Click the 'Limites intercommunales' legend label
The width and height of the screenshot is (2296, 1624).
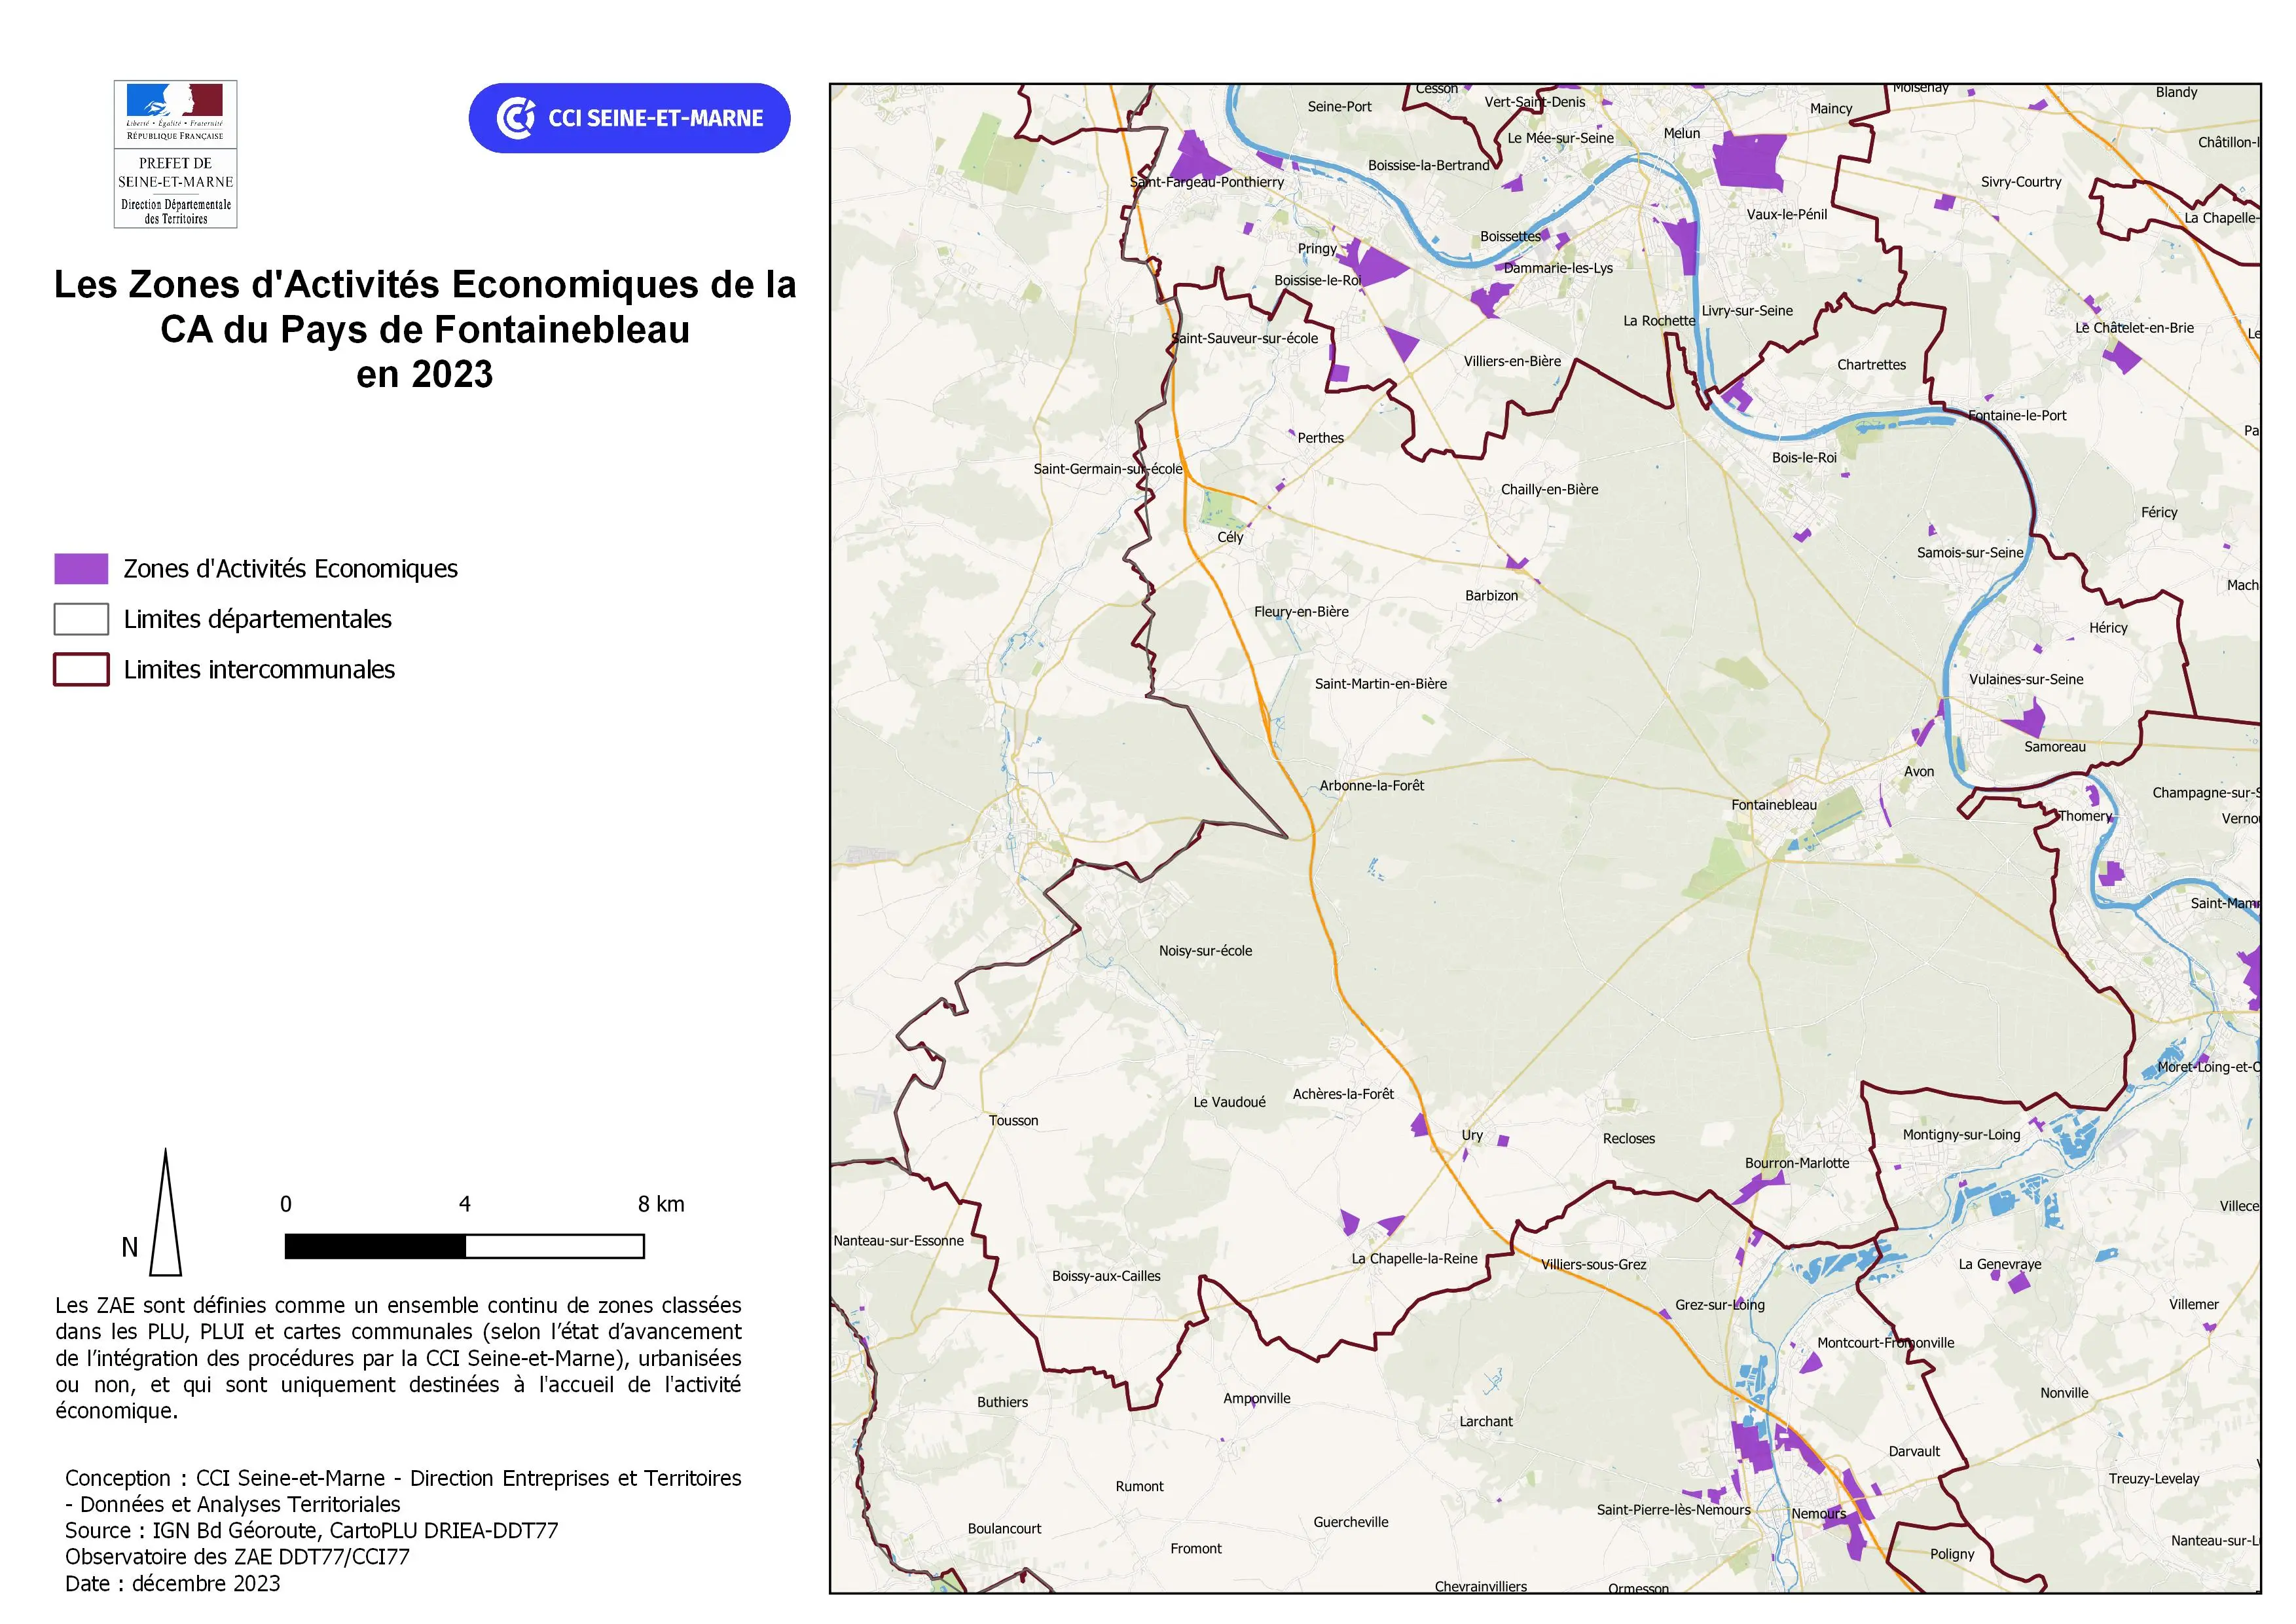pyautogui.click(x=259, y=669)
